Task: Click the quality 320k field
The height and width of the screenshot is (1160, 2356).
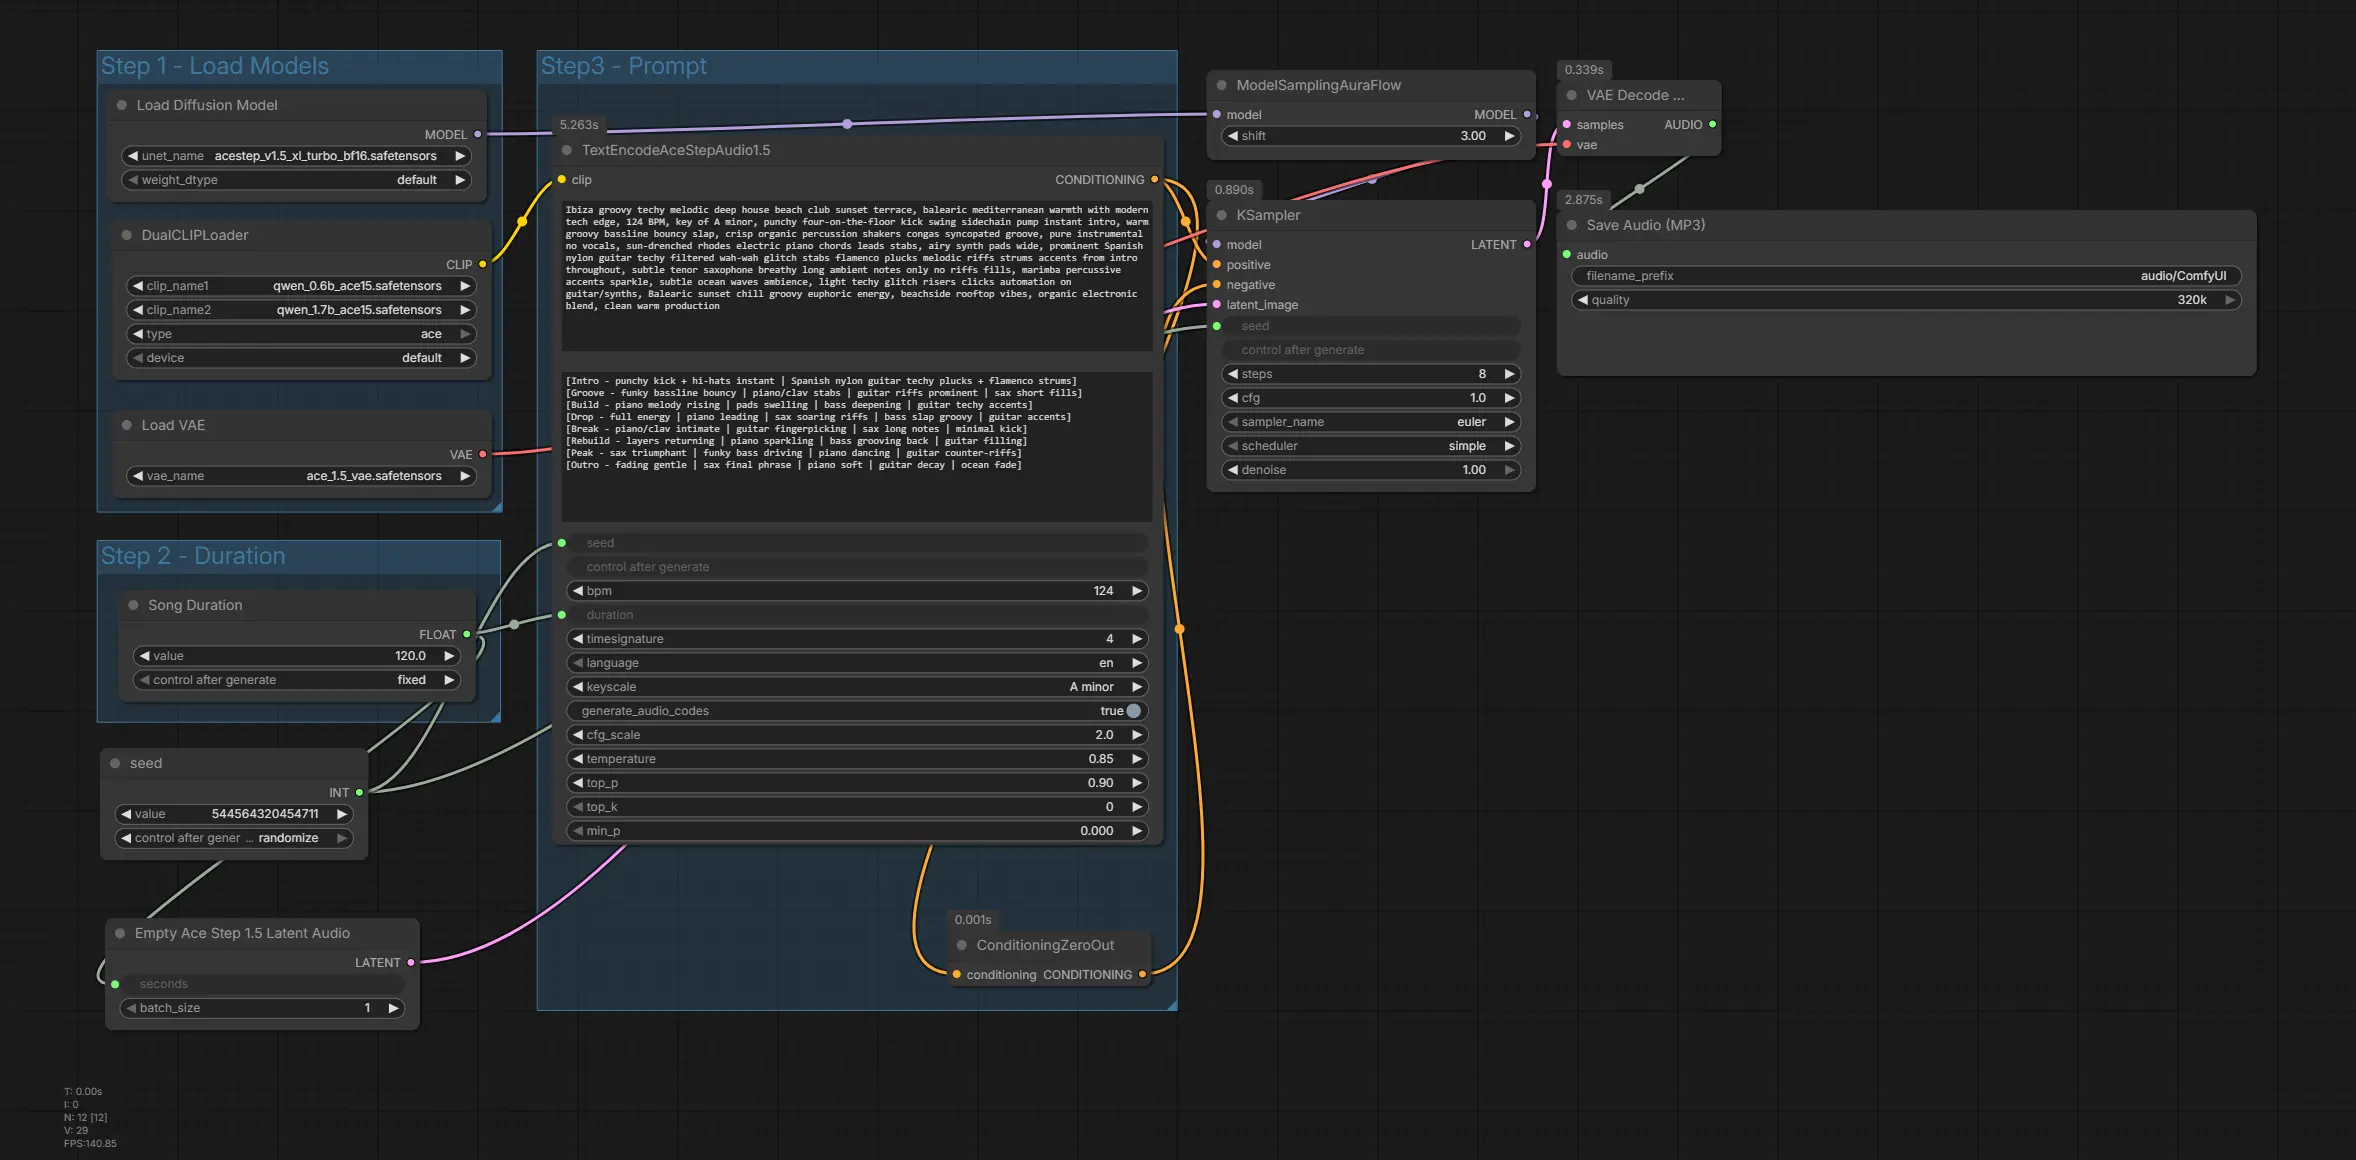Action: (1904, 300)
